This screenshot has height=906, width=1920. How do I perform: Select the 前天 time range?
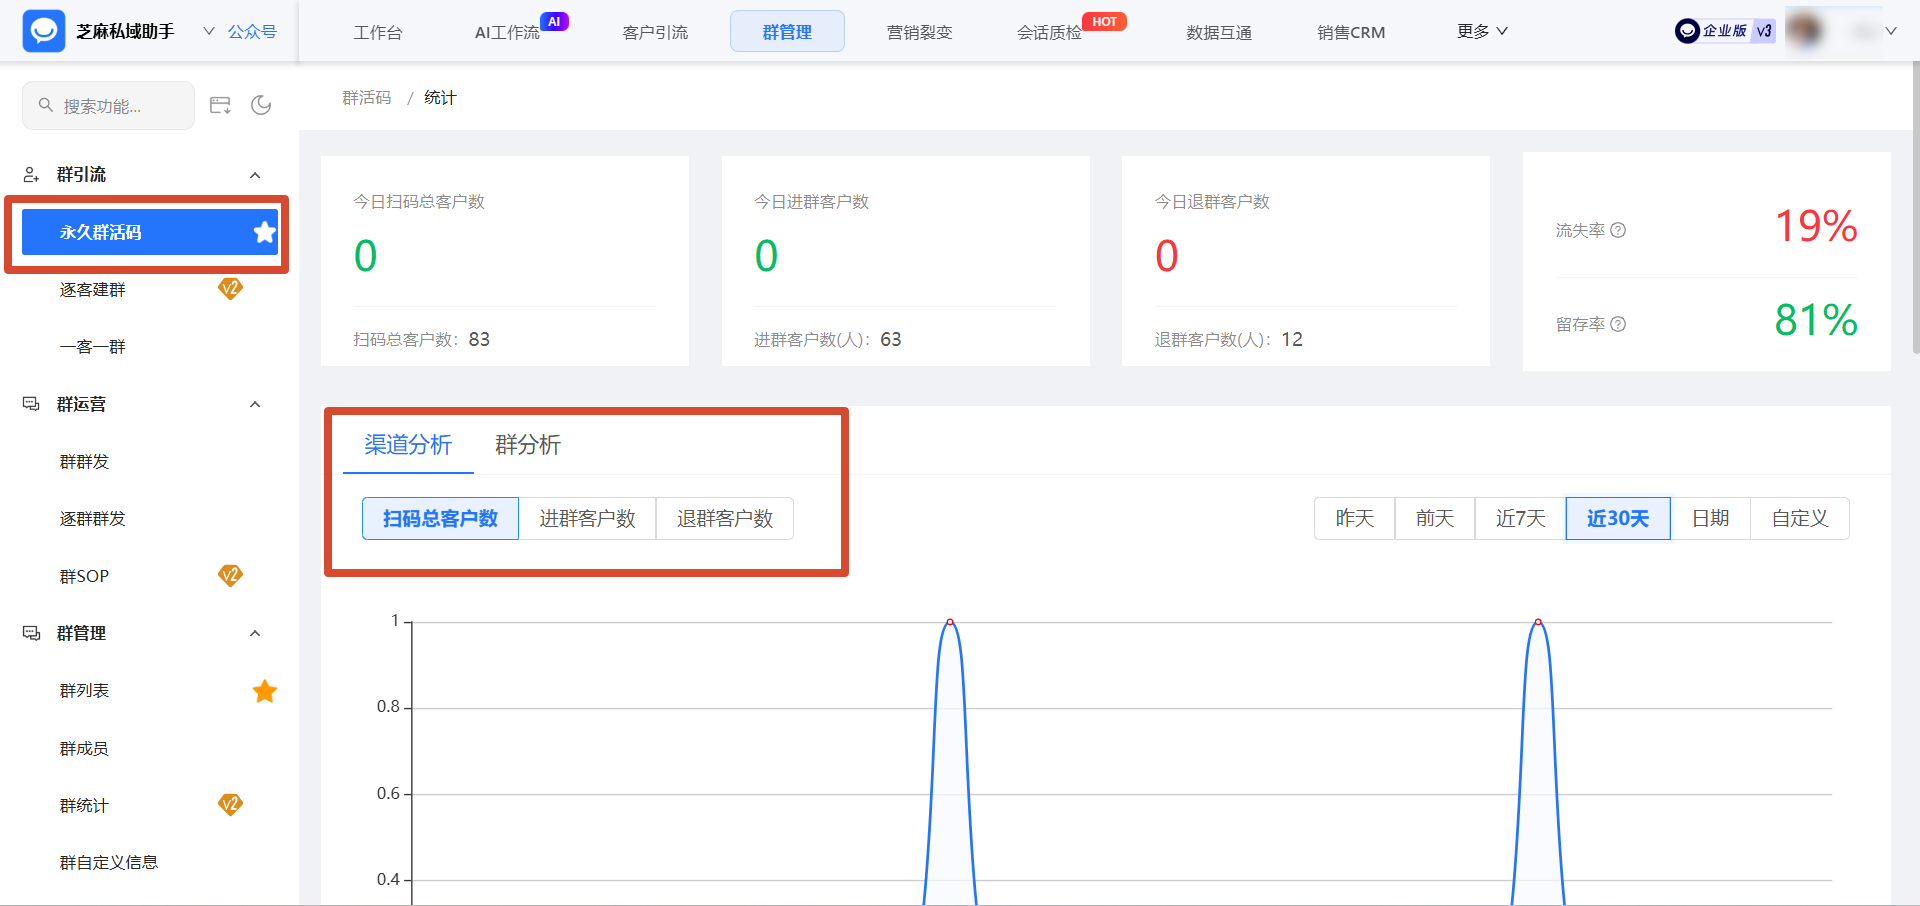[1435, 518]
